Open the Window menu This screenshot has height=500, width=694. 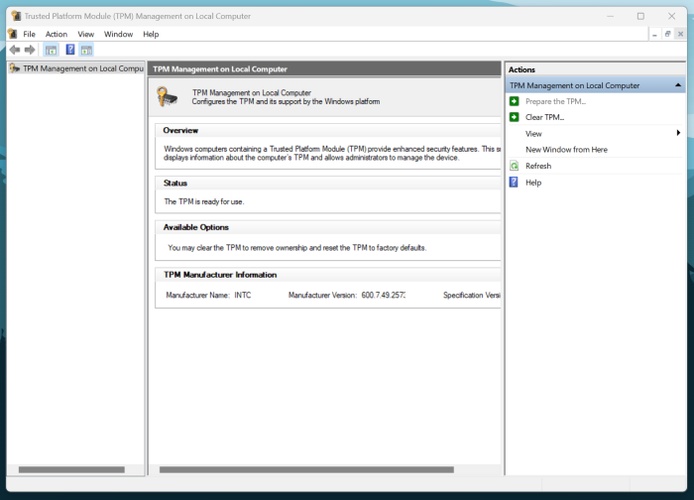[118, 34]
